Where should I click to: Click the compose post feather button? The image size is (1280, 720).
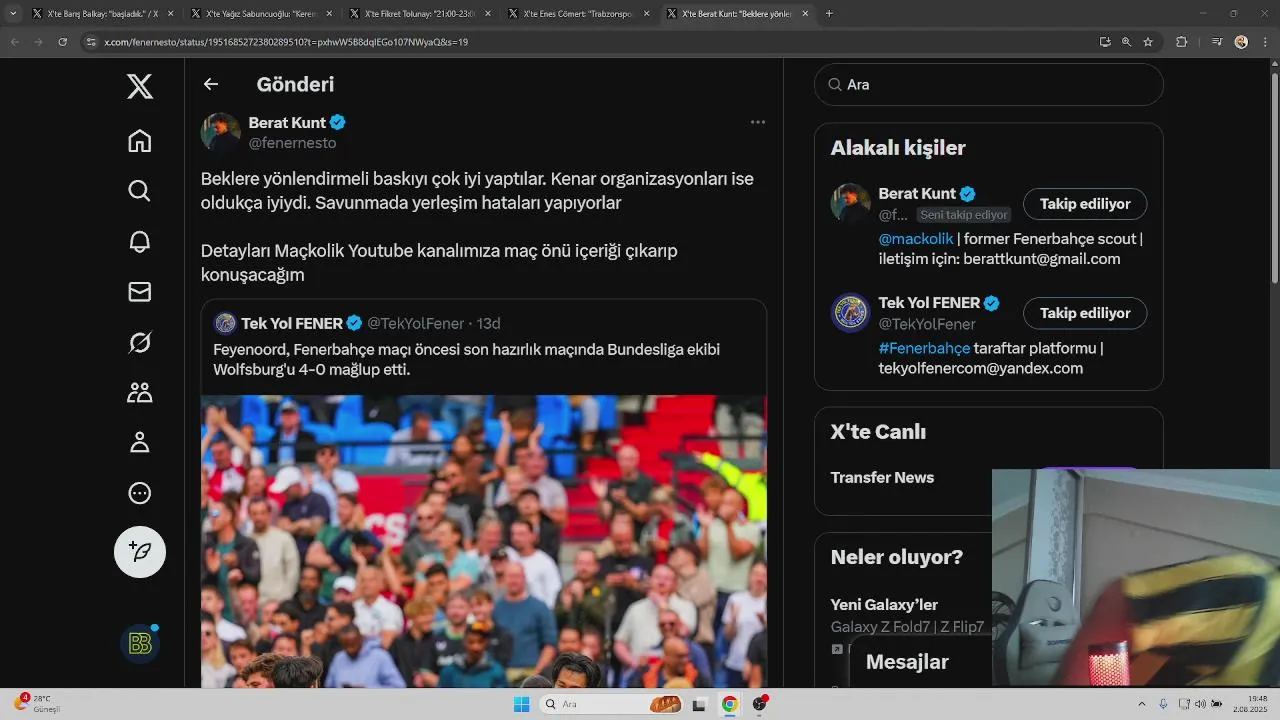[140, 552]
